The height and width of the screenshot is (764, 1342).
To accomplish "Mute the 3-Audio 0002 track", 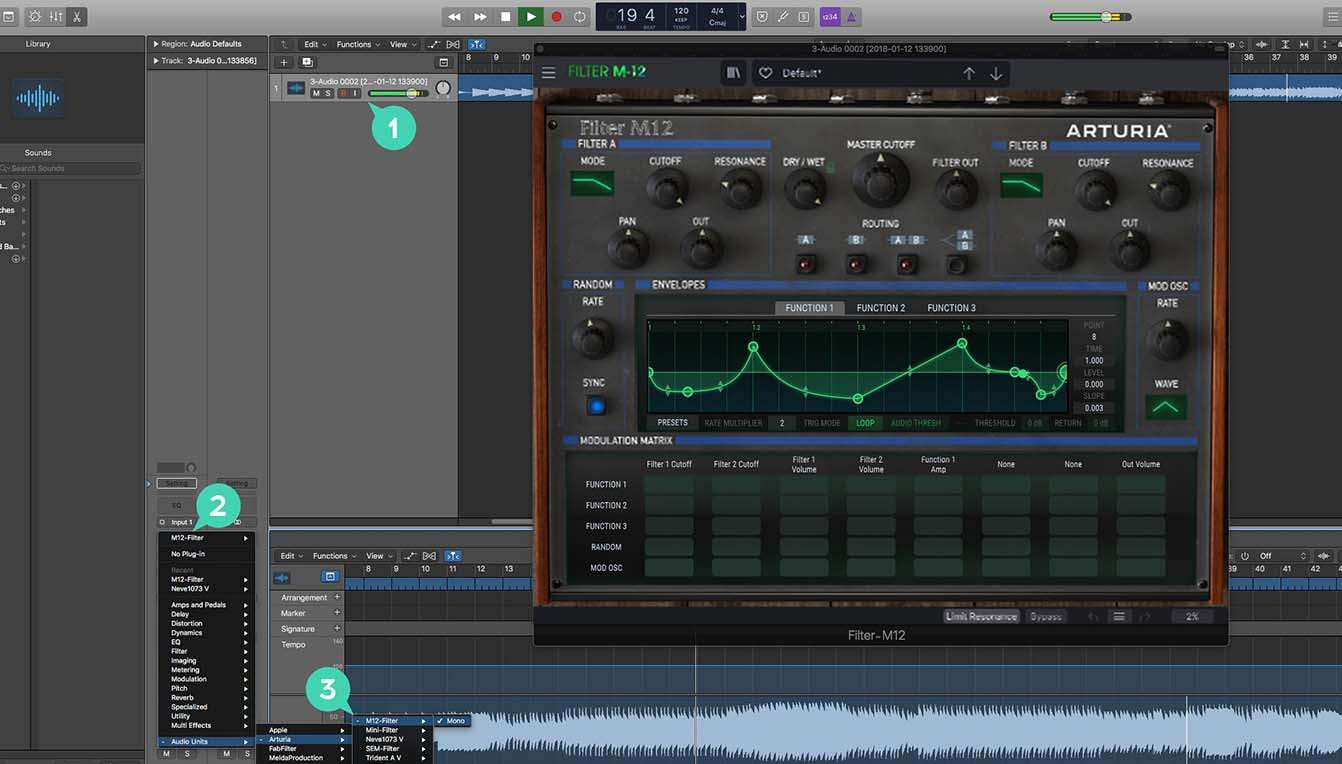I will click(x=317, y=93).
